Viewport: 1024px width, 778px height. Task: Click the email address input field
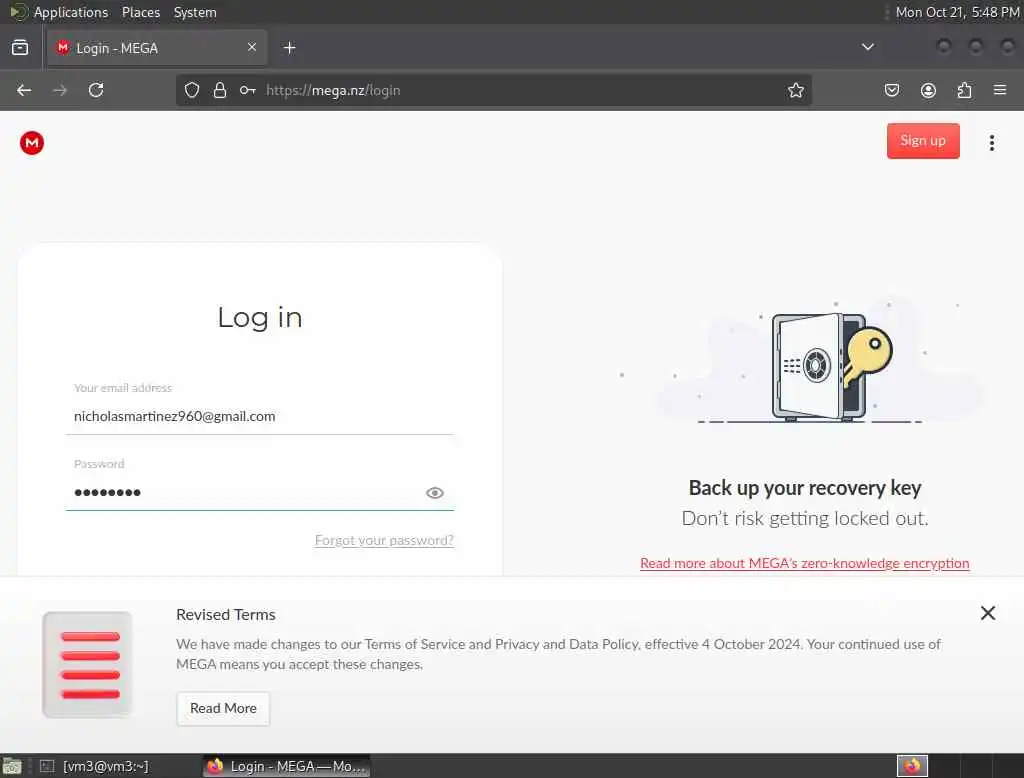(x=259, y=417)
